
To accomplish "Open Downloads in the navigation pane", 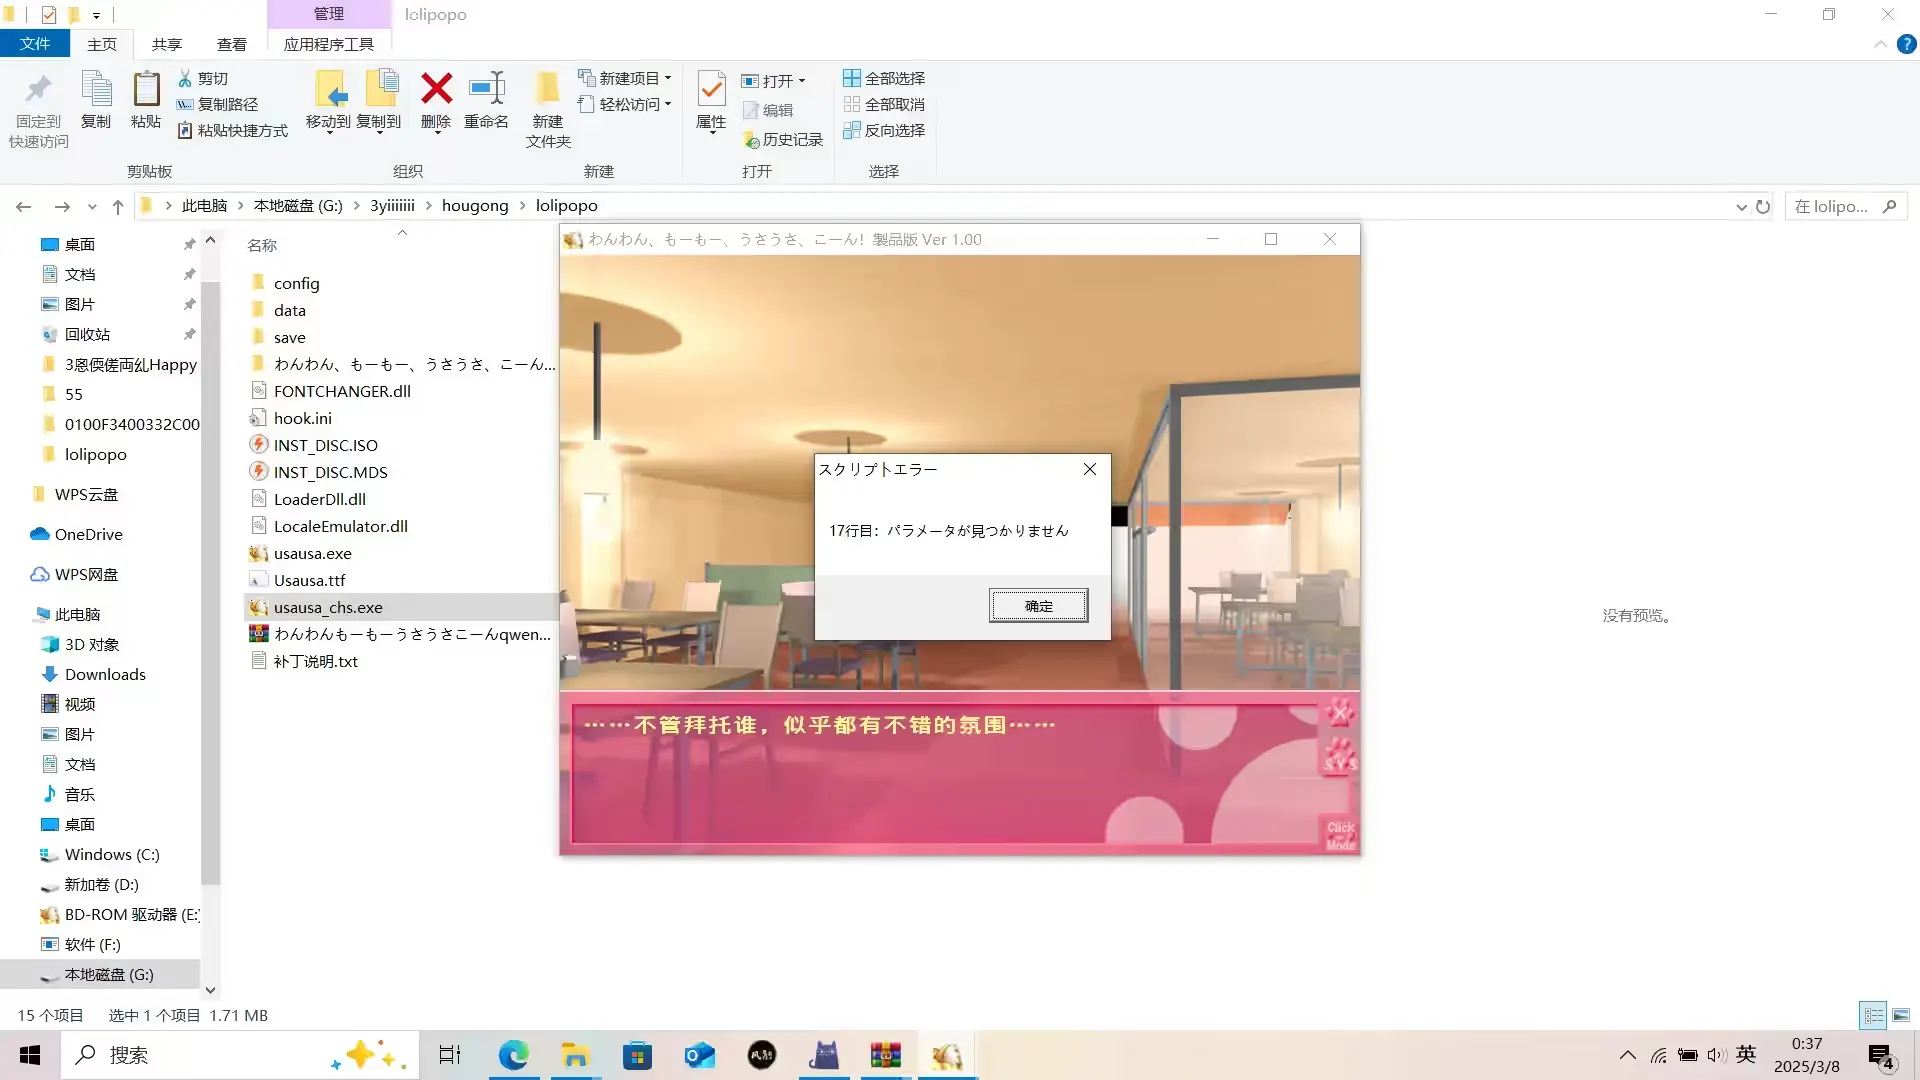I will (105, 675).
